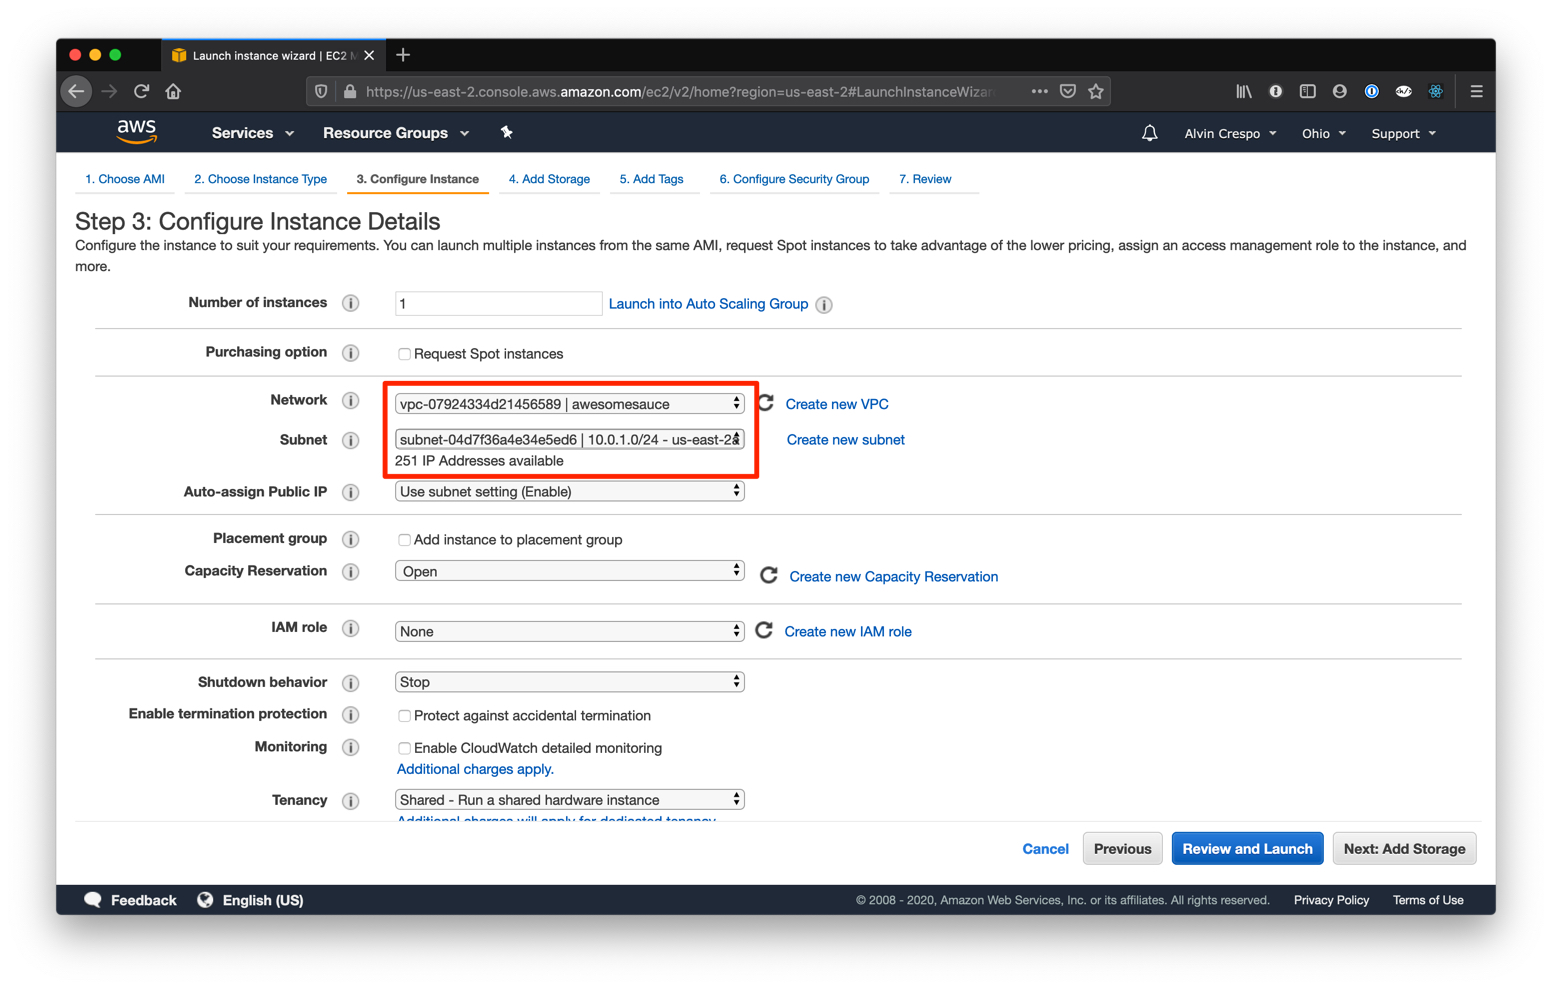1552x989 pixels.
Task: Click the refresh icon next to the VPC dropdown
Action: (x=765, y=402)
